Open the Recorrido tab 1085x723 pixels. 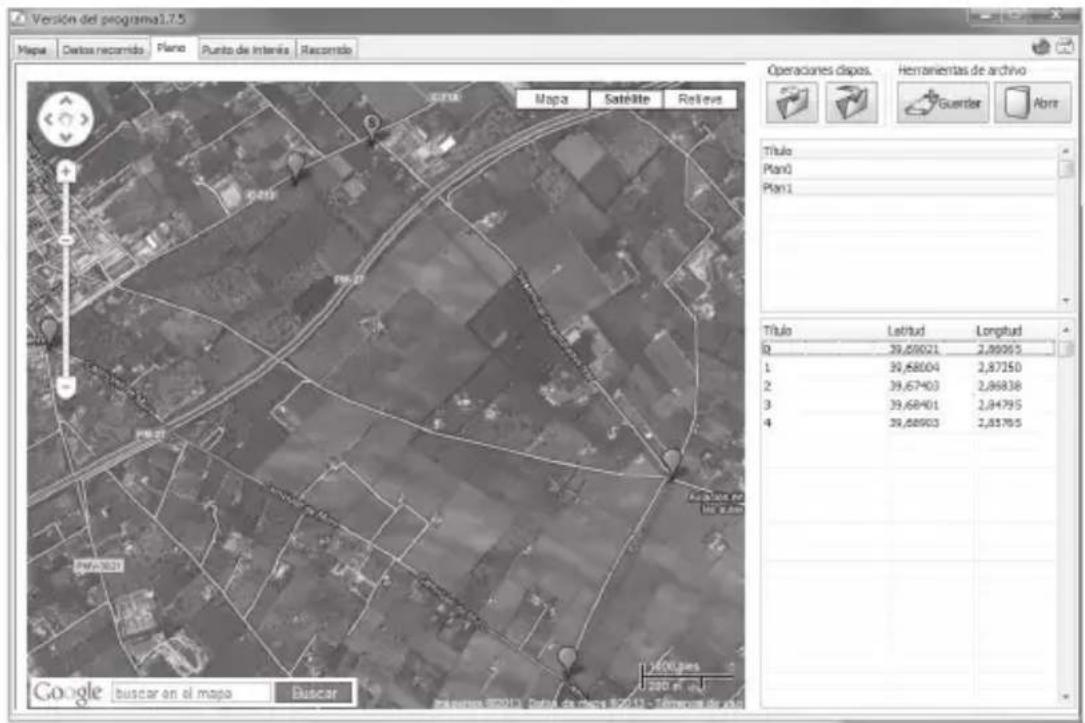coord(327,50)
